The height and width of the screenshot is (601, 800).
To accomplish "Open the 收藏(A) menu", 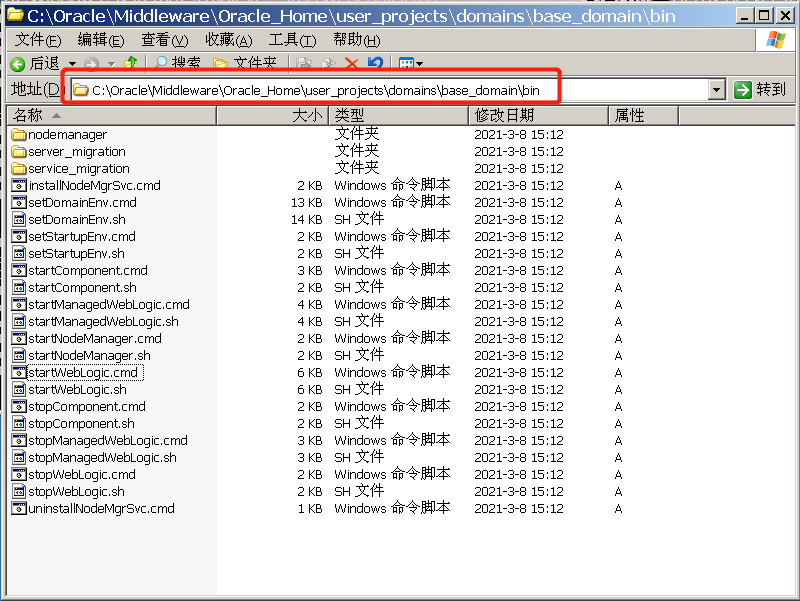I will point(229,39).
